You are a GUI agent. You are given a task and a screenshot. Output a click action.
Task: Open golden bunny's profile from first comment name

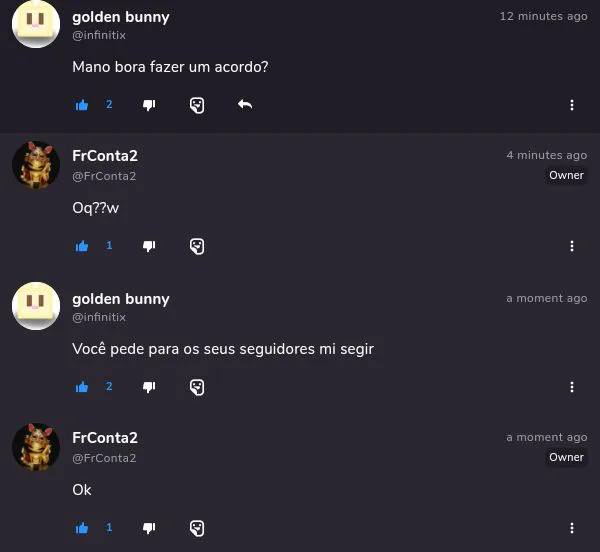pos(121,17)
